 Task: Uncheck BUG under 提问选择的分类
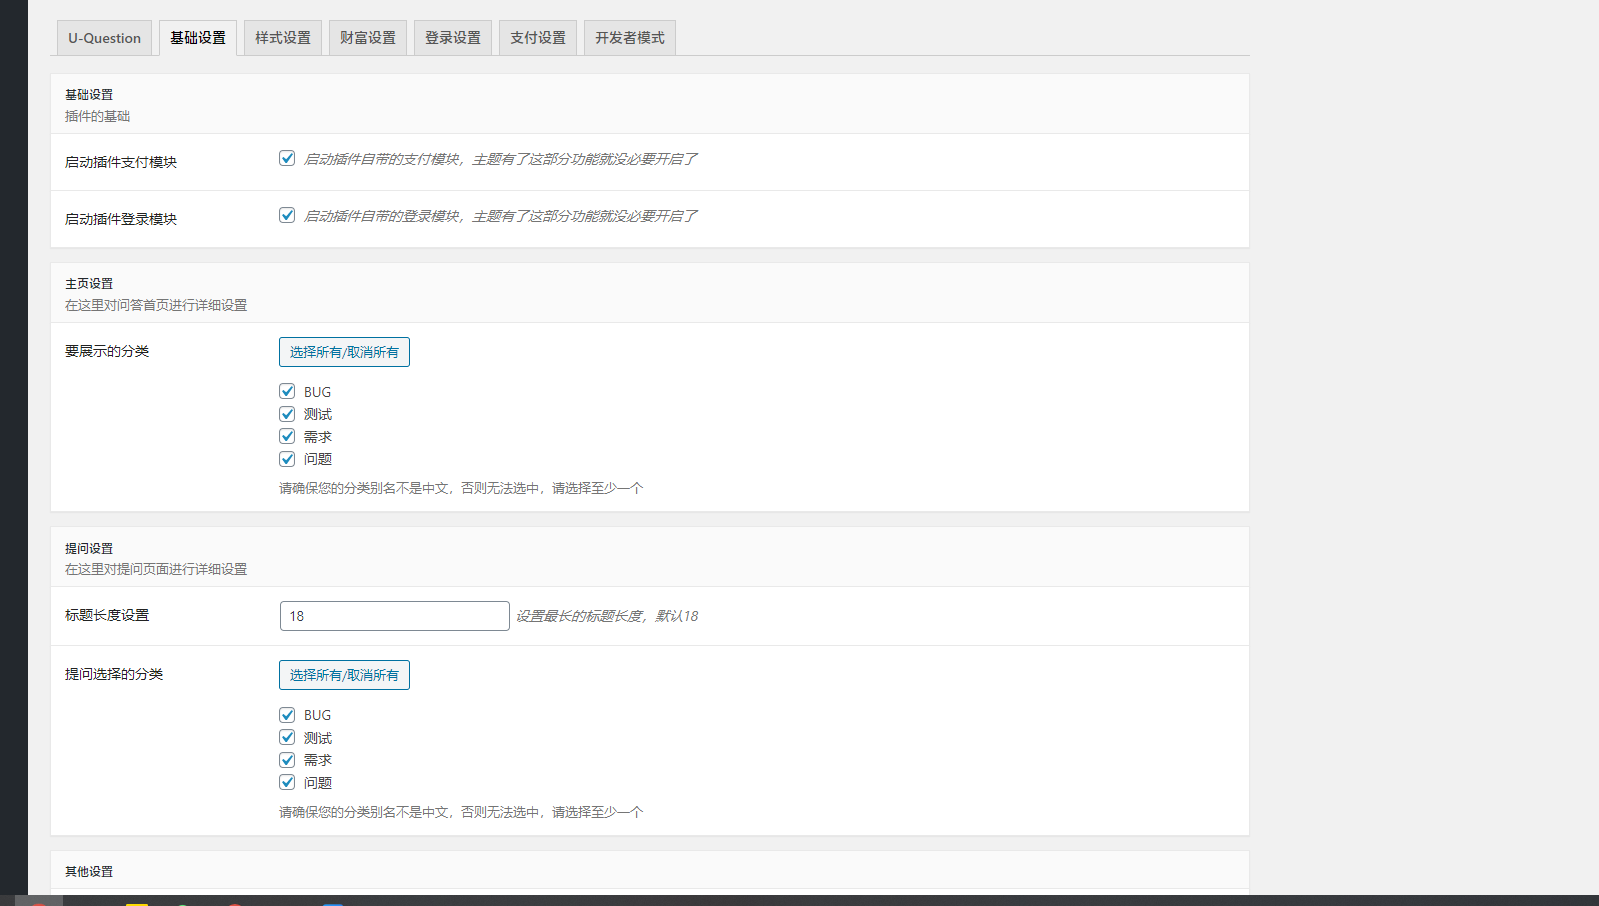(x=287, y=715)
